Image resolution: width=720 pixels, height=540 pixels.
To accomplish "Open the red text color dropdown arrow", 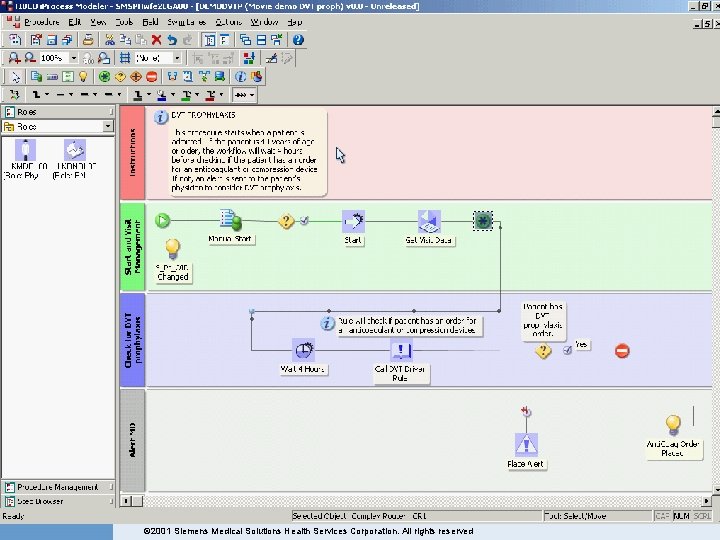I will (x=221, y=95).
